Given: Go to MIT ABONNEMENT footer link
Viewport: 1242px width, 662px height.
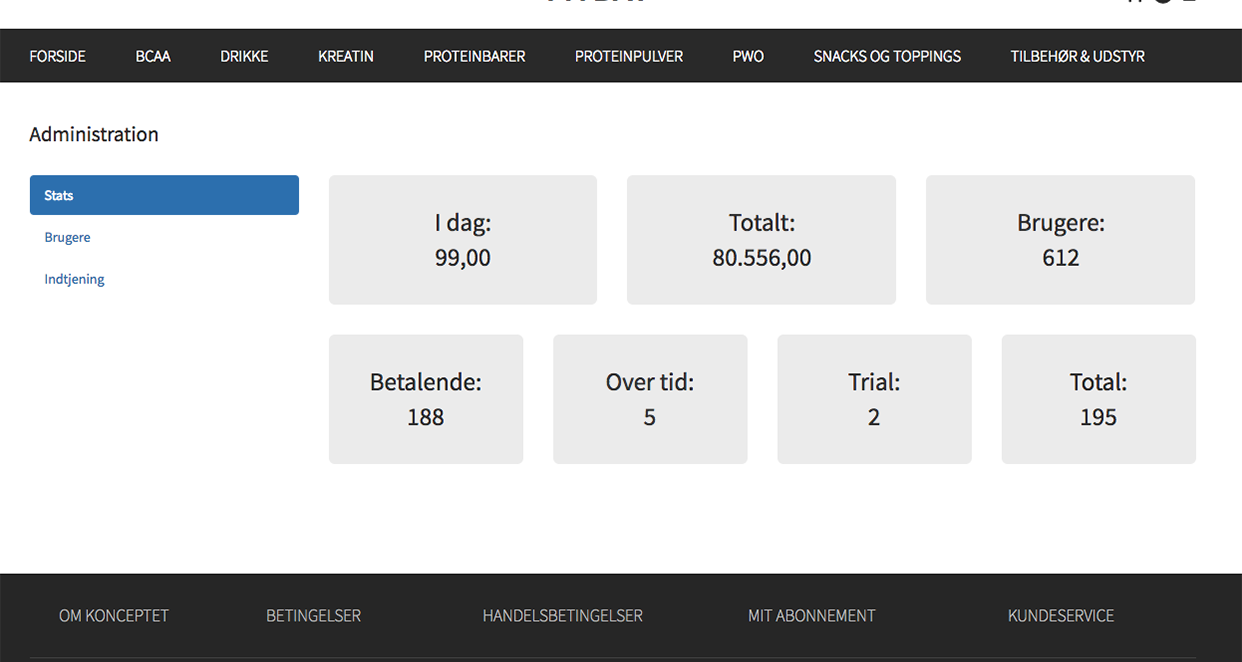Looking at the screenshot, I should click(811, 616).
